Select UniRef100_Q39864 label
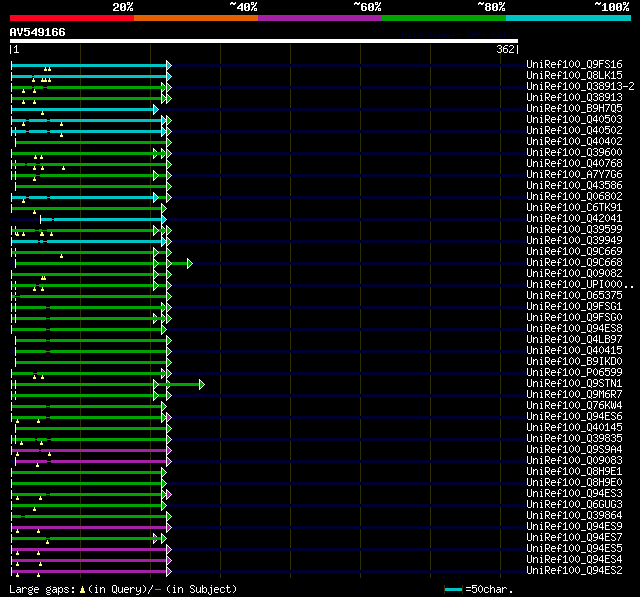This screenshot has height=597, width=640. [574, 516]
